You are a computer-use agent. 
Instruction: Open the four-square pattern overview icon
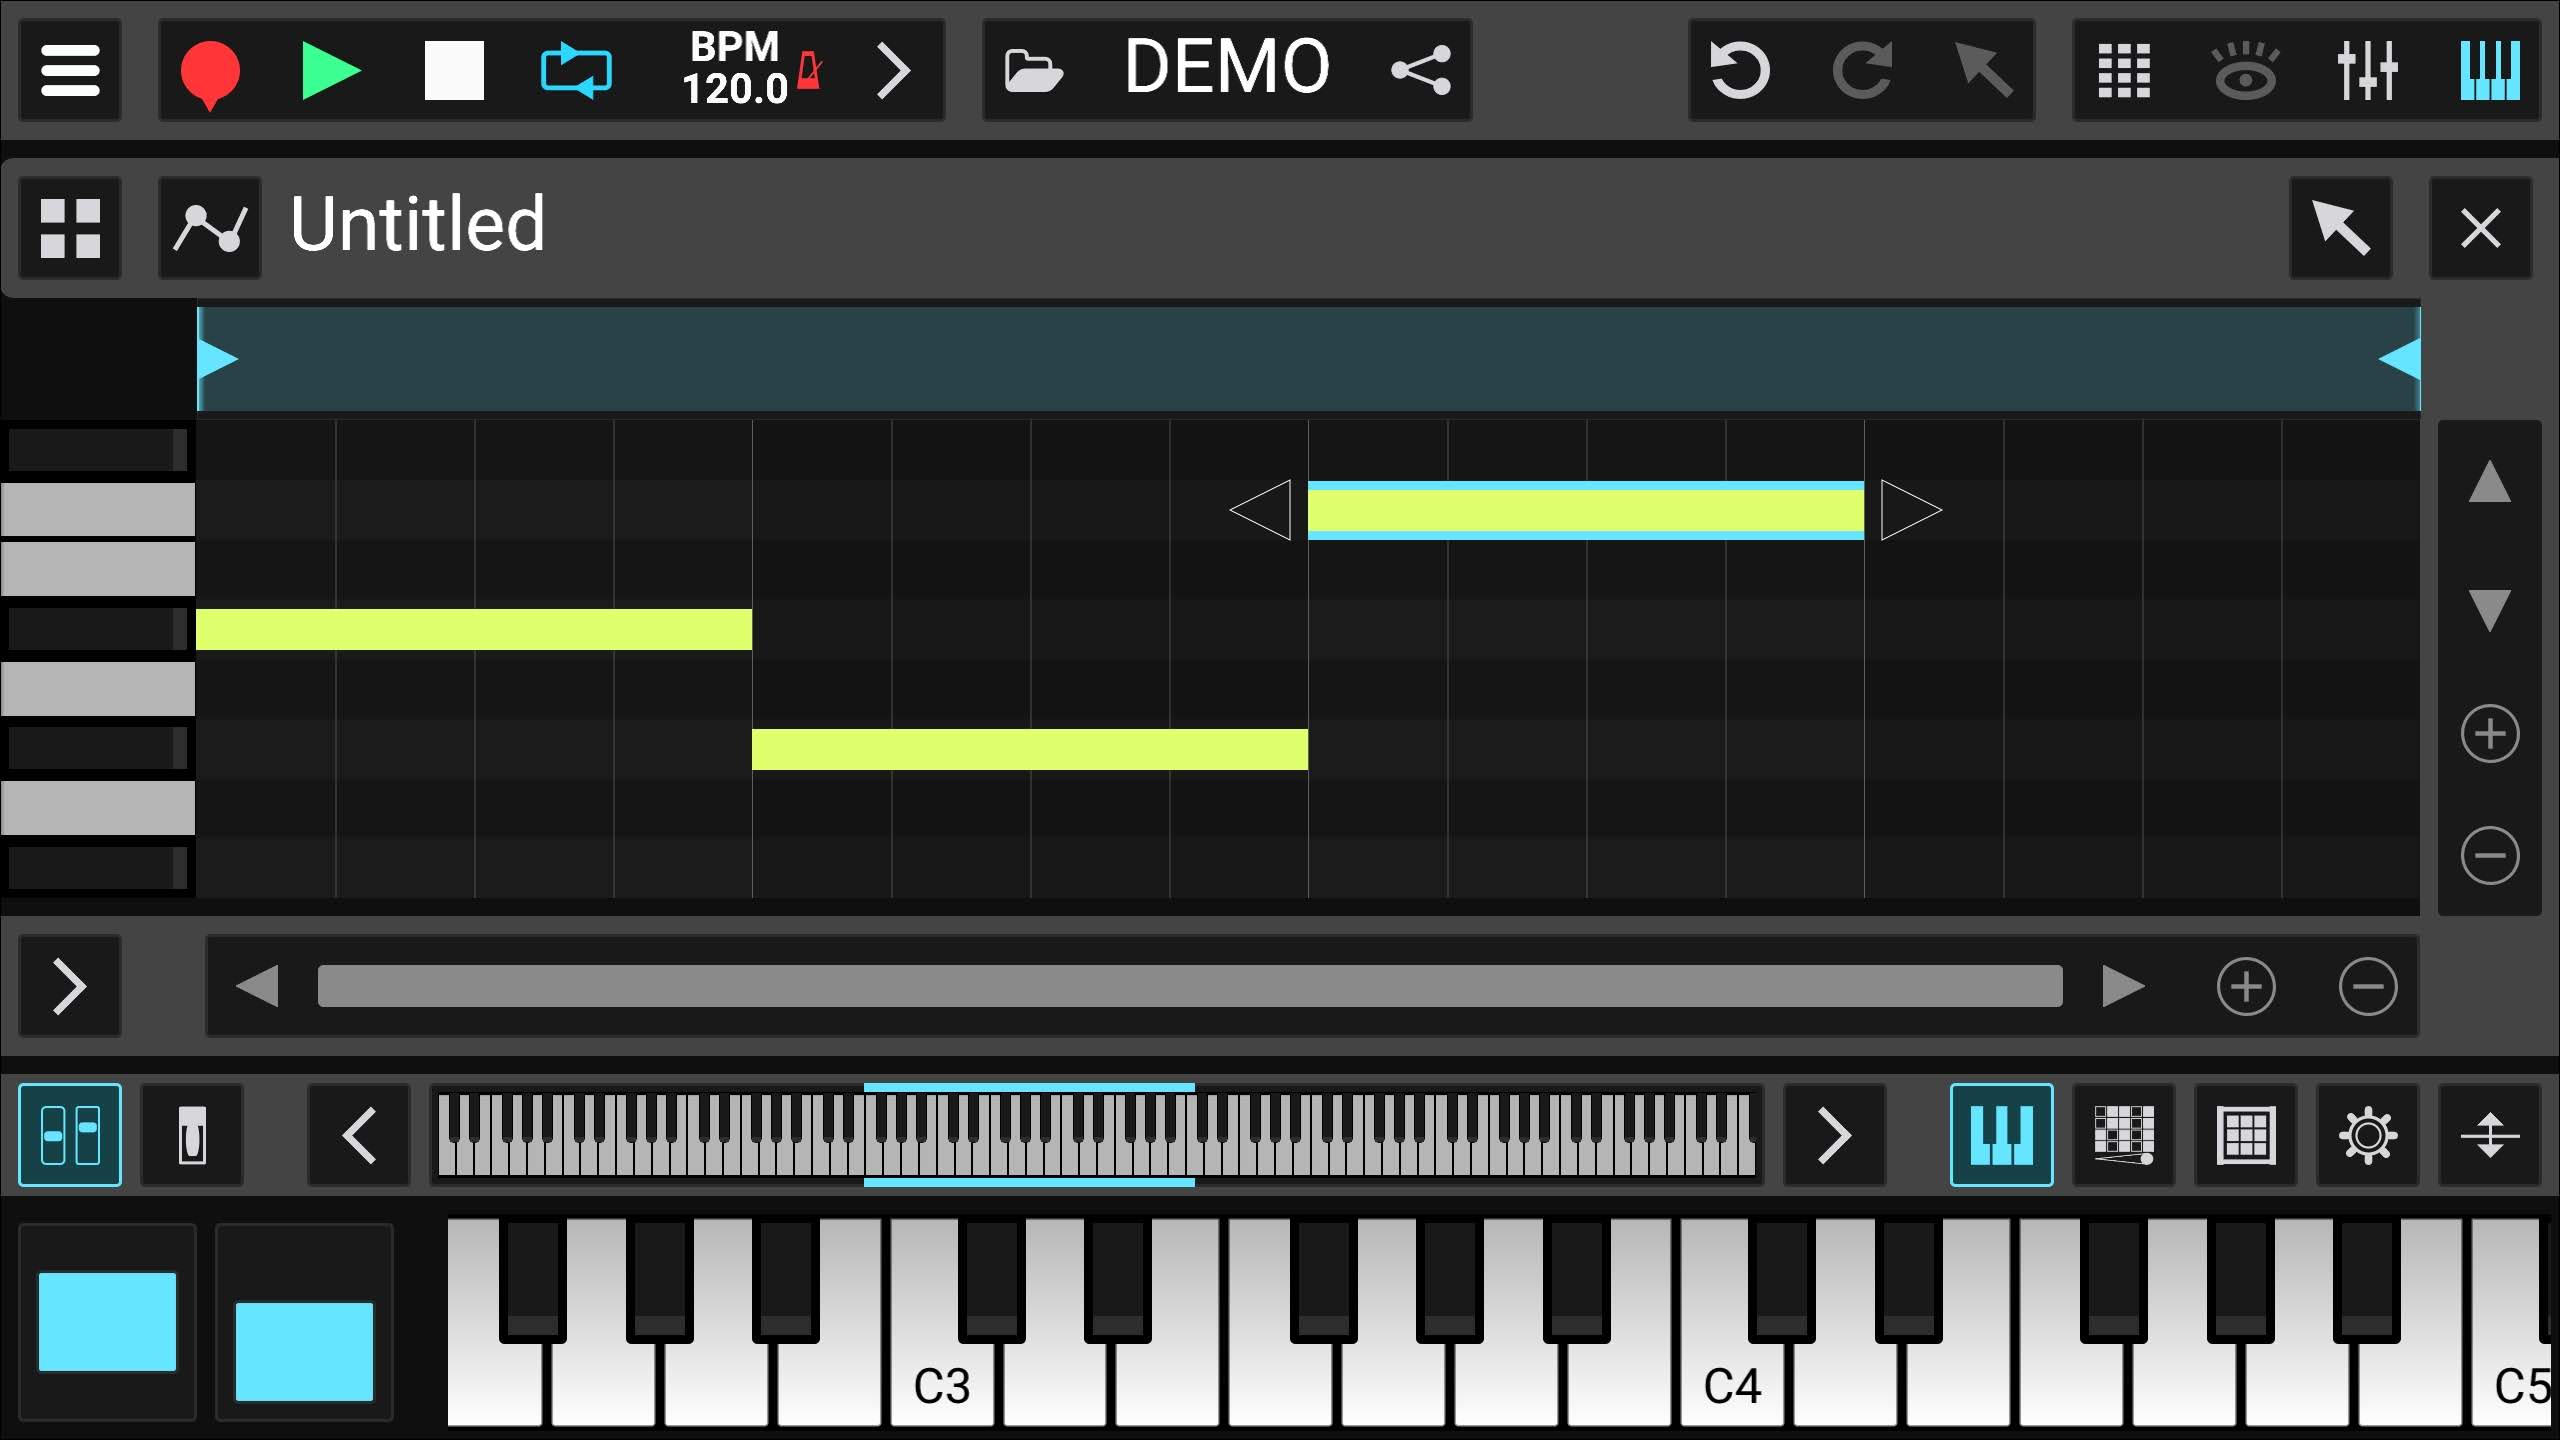point(70,228)
